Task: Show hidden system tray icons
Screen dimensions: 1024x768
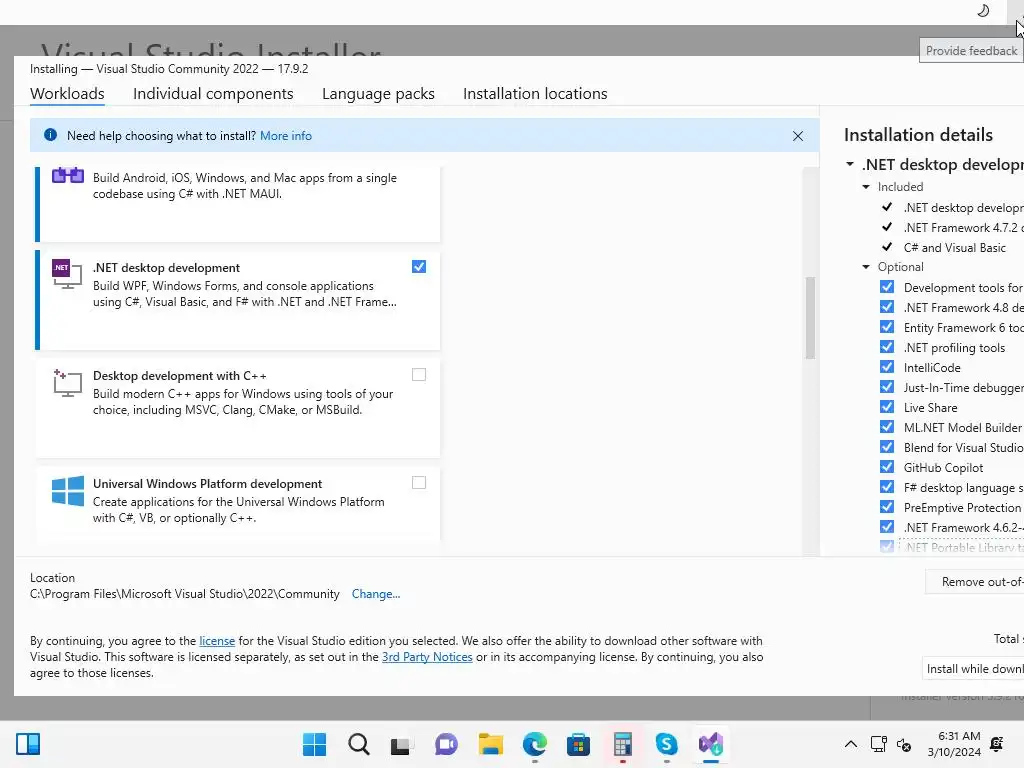Action: (x=850, y=744)
